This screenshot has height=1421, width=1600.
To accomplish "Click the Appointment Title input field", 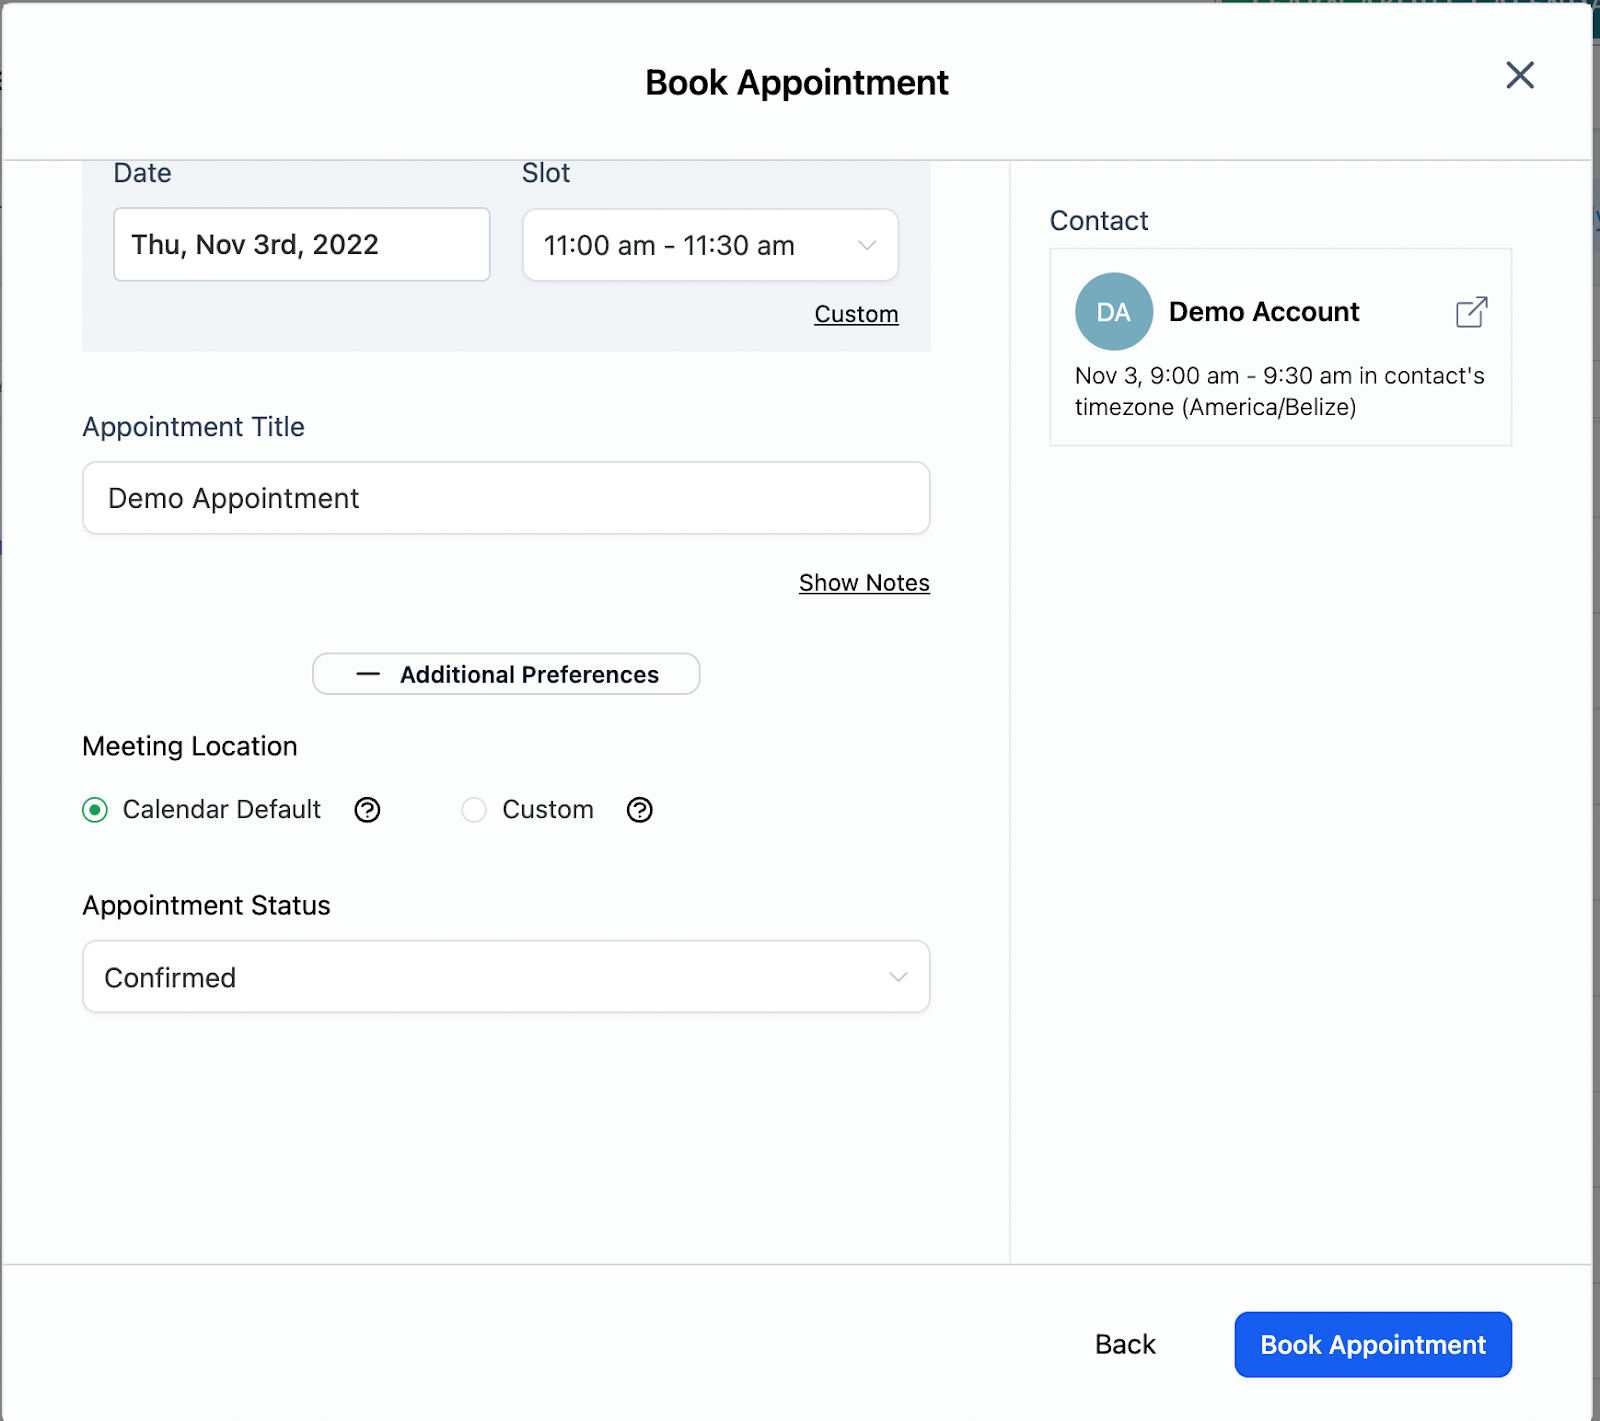I will point(506,498).
